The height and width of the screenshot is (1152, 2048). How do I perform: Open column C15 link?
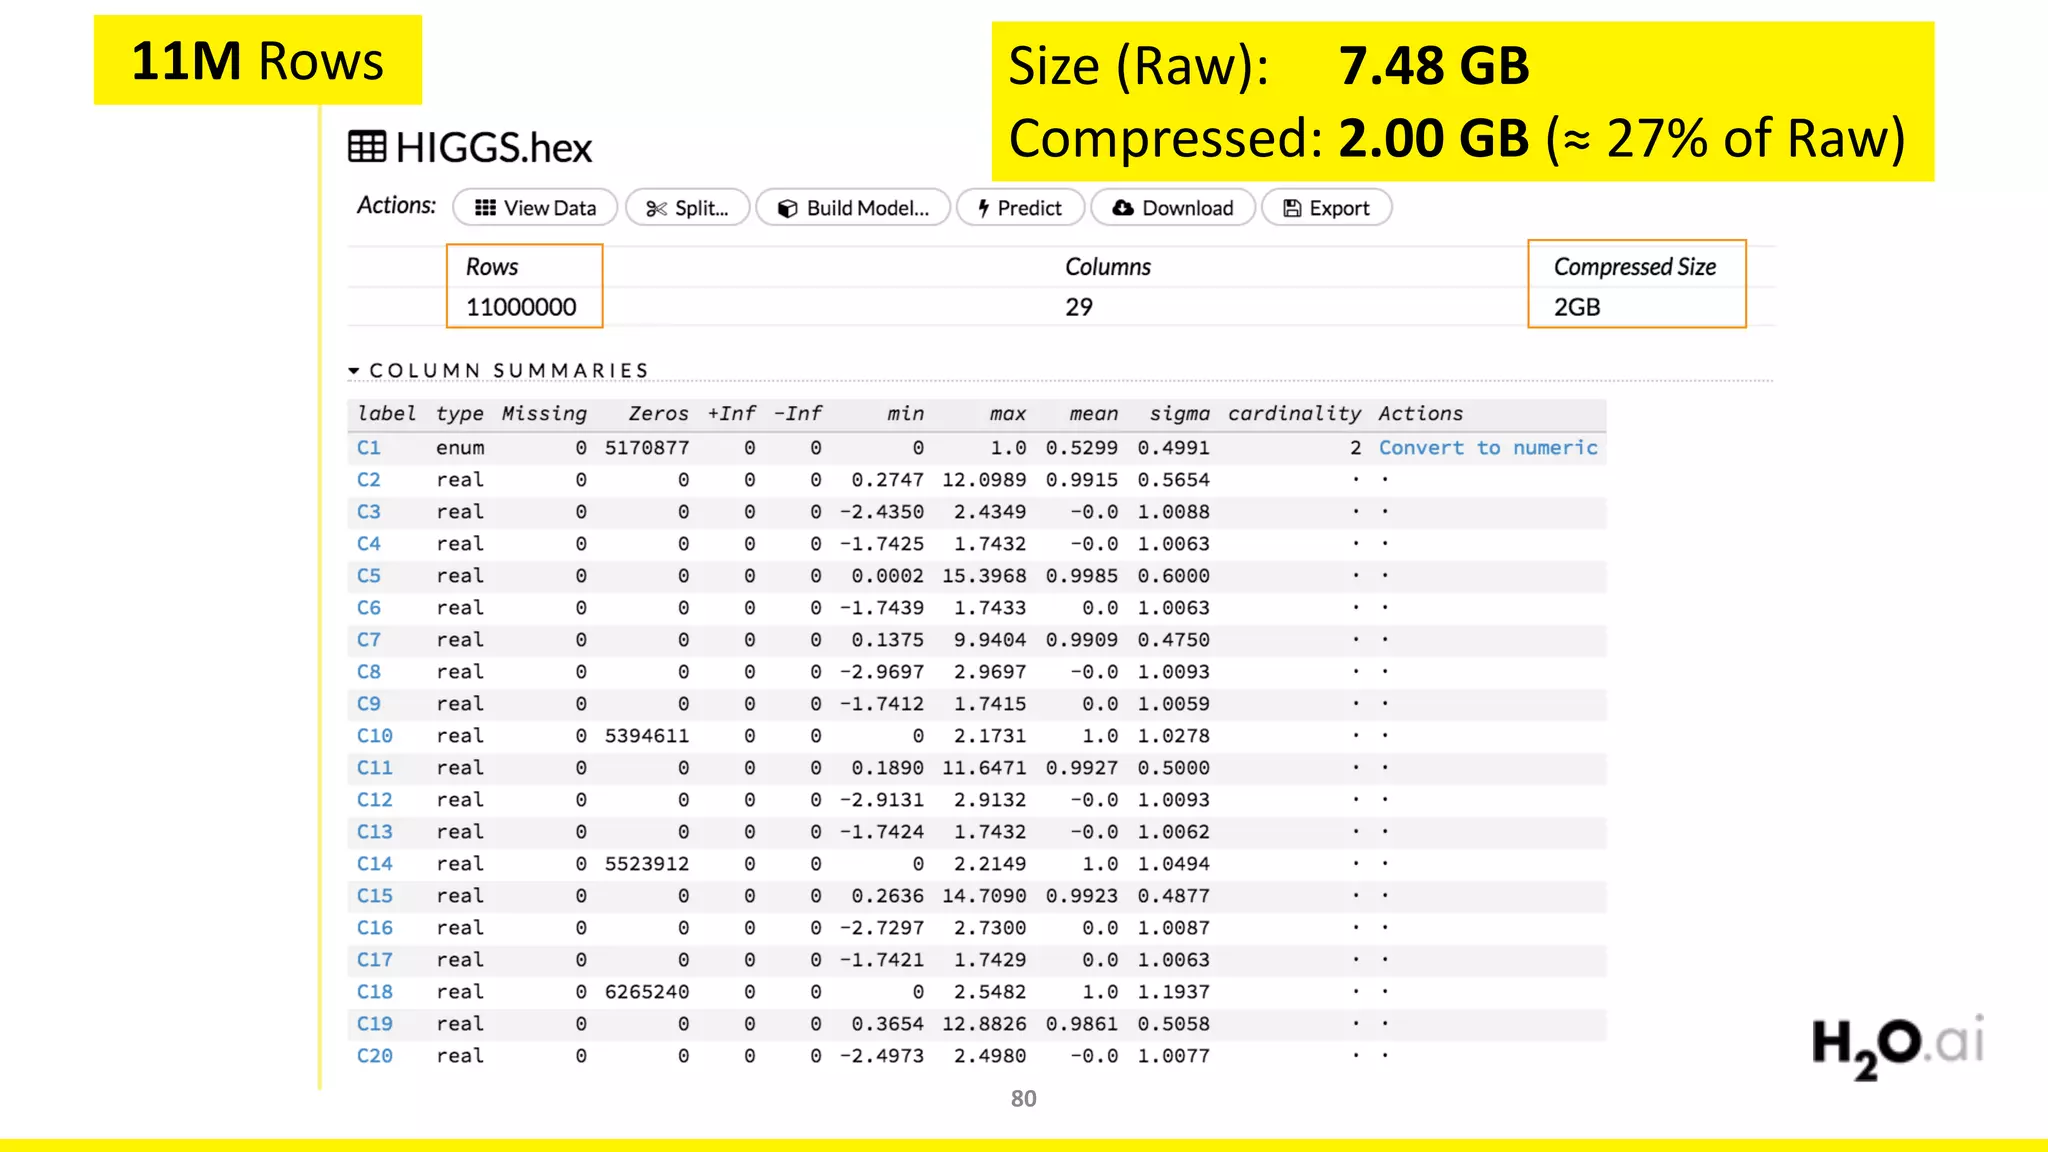[x=375, y=896]
